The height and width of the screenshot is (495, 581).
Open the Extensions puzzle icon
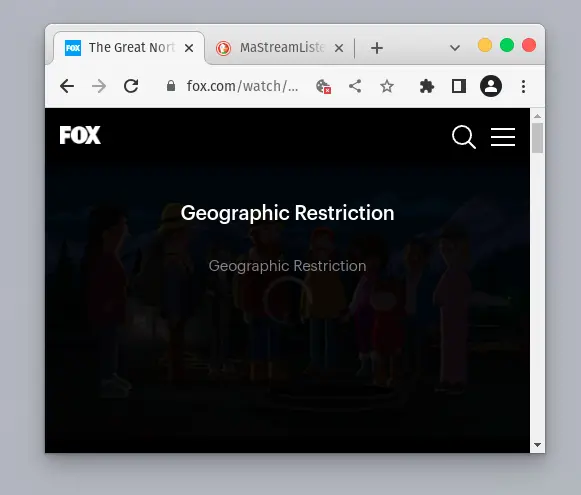click(x=426, y=86)
